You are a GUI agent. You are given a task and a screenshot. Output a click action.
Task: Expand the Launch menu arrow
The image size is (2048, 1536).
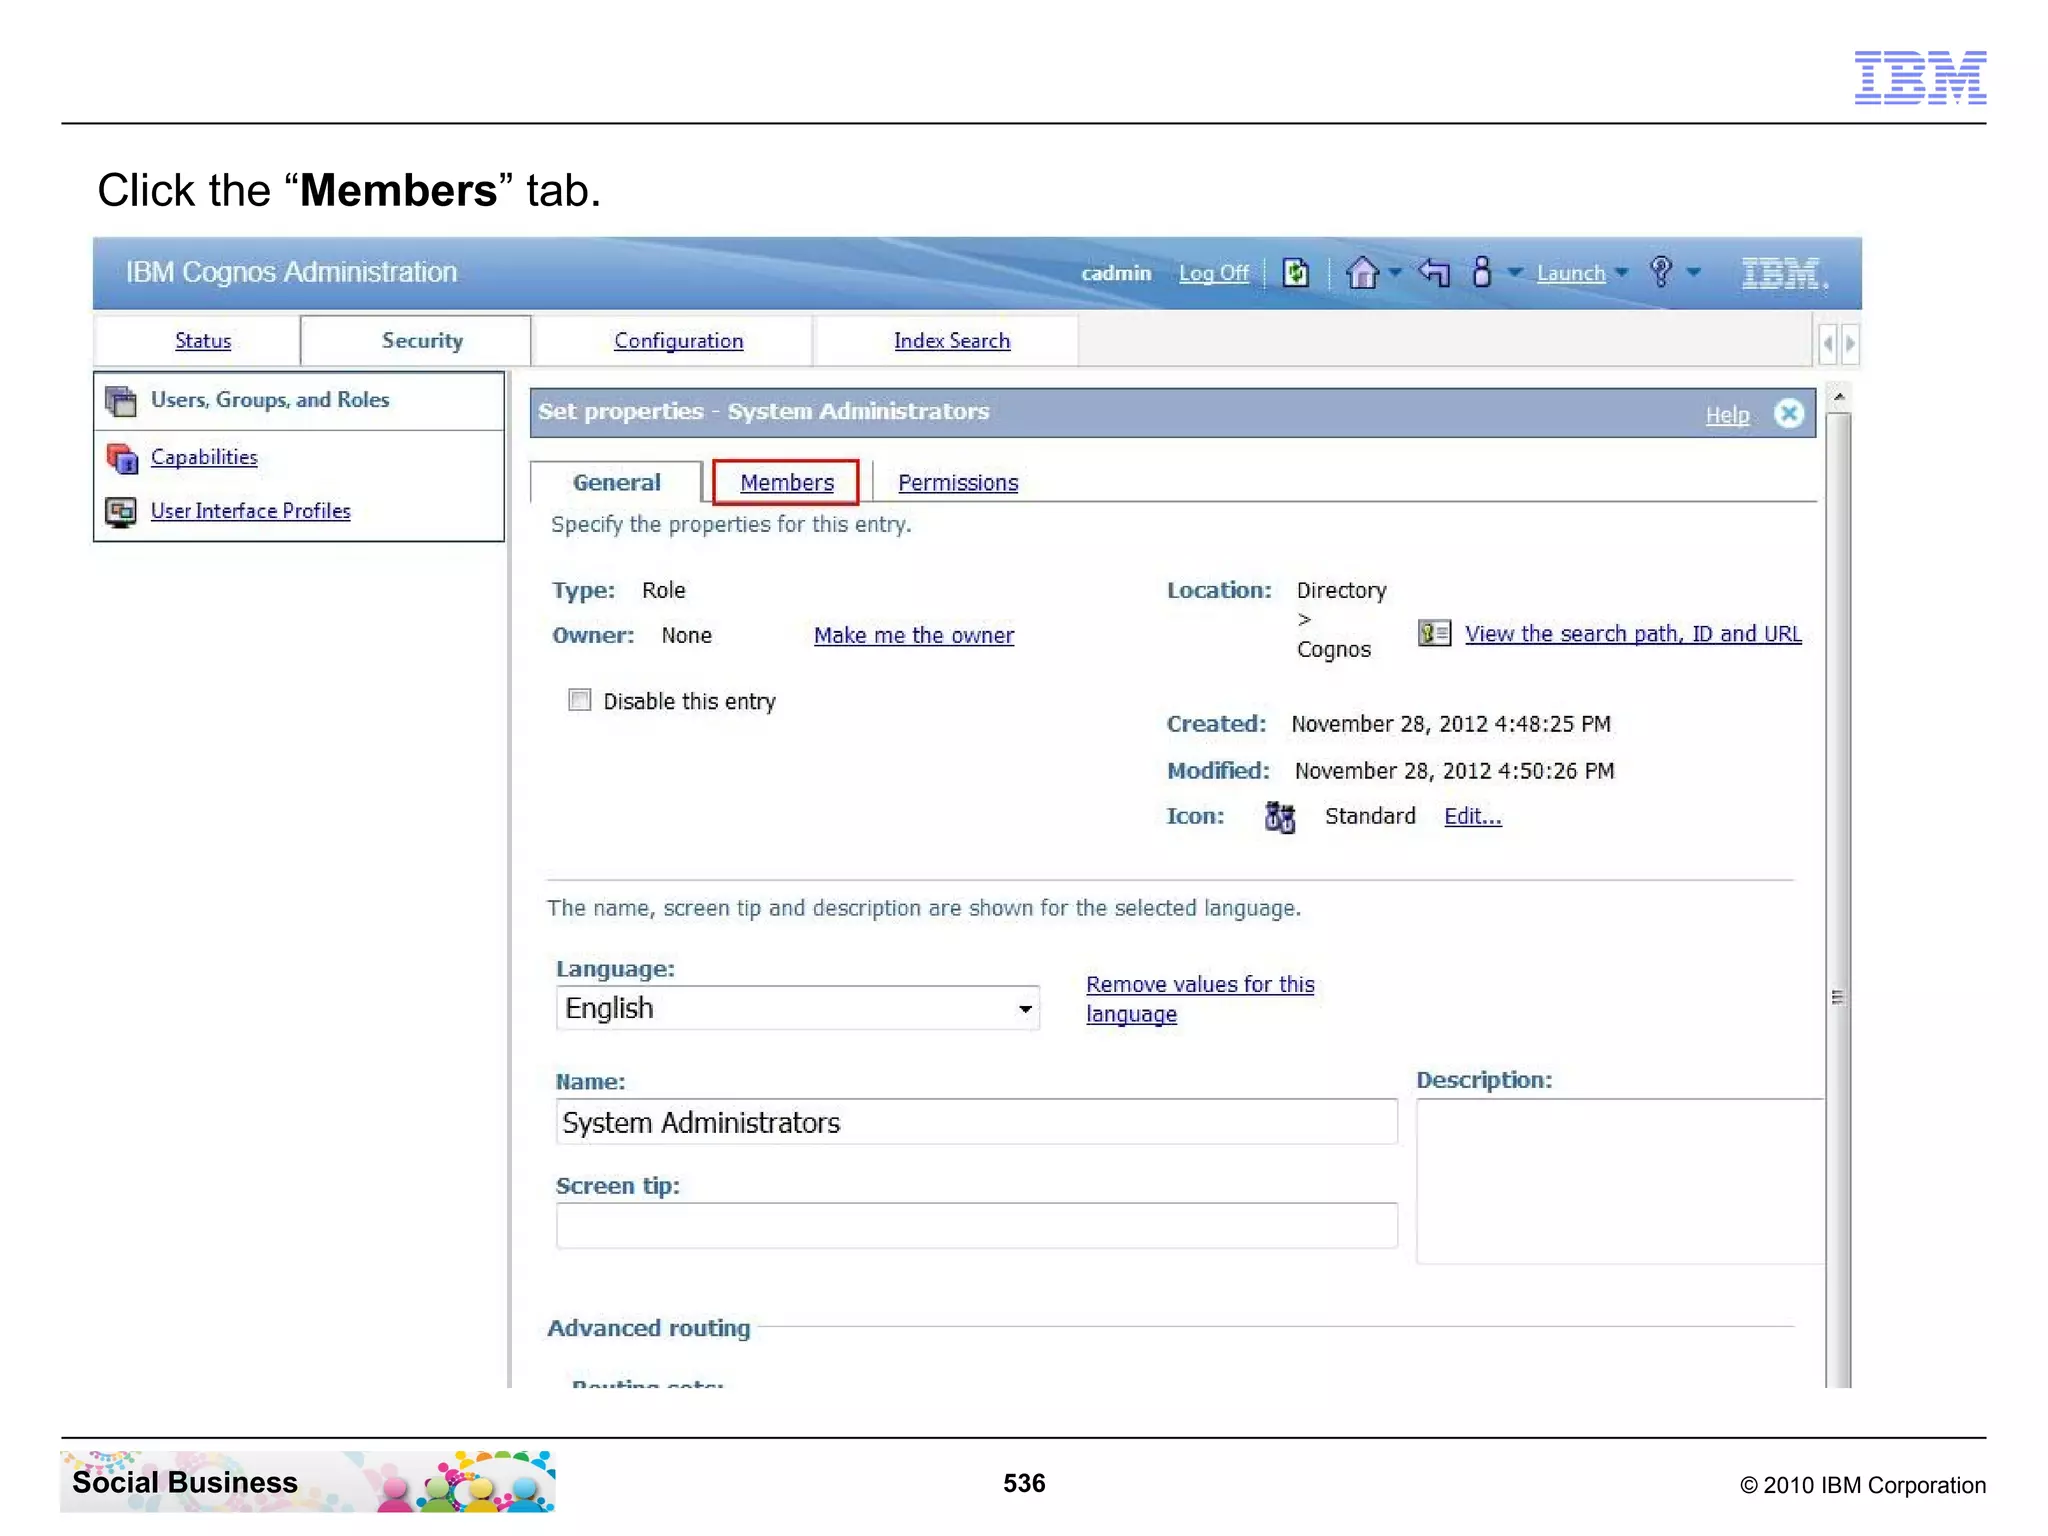coord(1621,272)
